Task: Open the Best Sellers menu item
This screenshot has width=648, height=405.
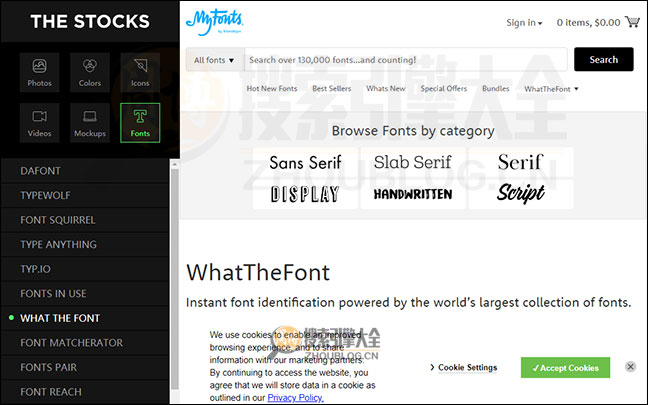Action: (331, 89)
